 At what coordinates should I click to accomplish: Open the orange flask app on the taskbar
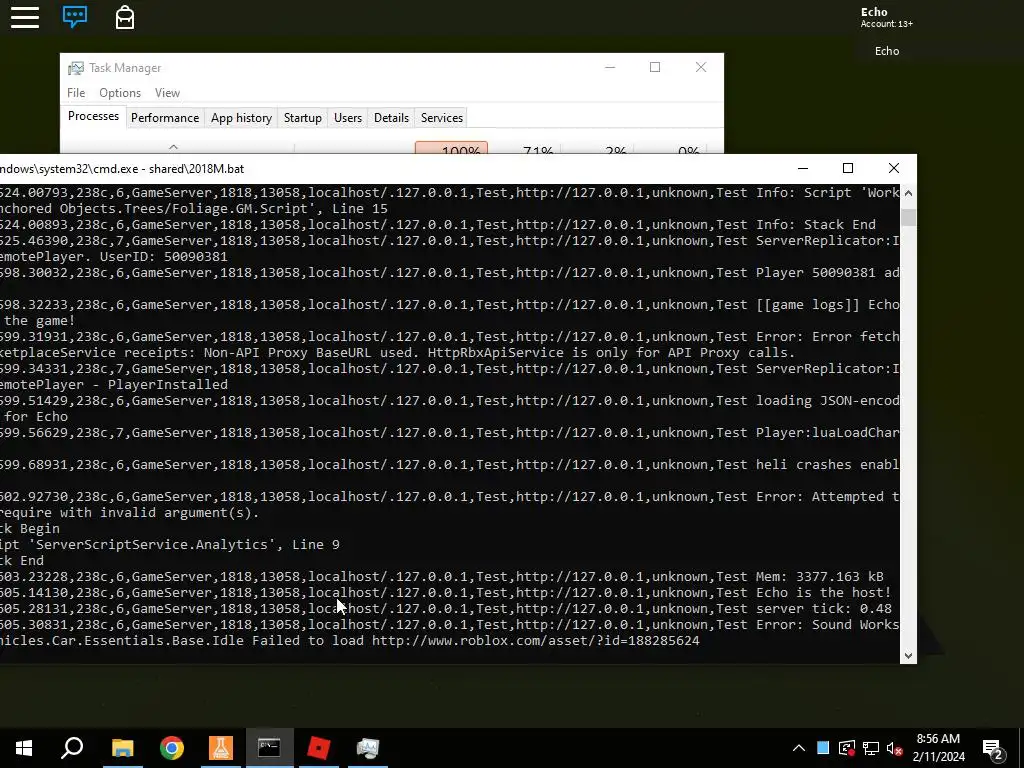[x=221, y=748]
